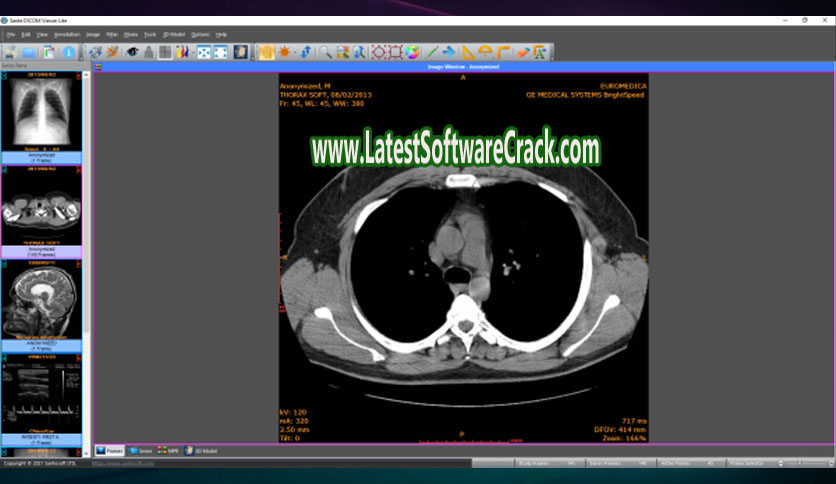Open the Annotation menu
Image resolution: width=836 pixels, height=484 pixels.
67,34
